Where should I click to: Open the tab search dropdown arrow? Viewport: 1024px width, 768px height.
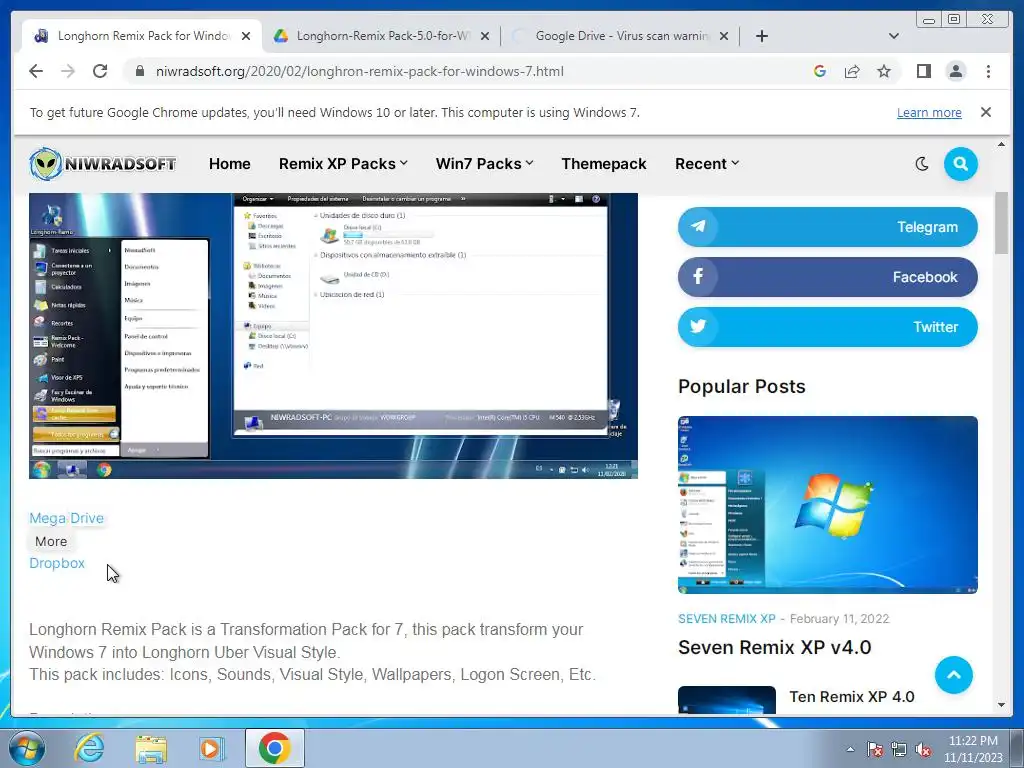pos(893,36)
